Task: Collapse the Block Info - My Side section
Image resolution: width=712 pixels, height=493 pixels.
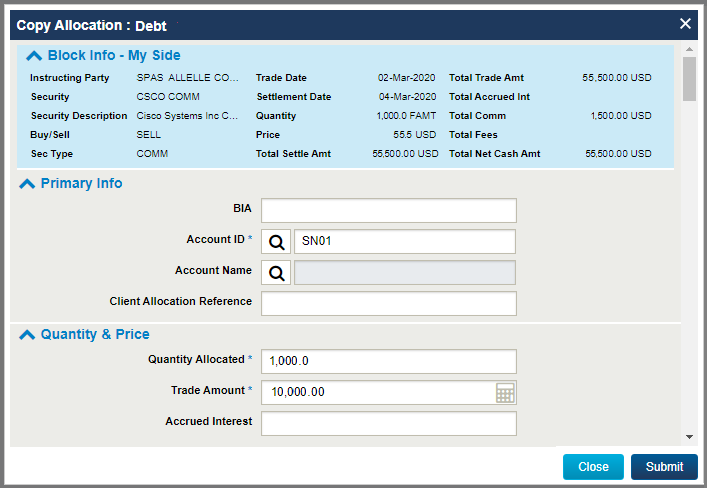Action: (x=34, y=56)
